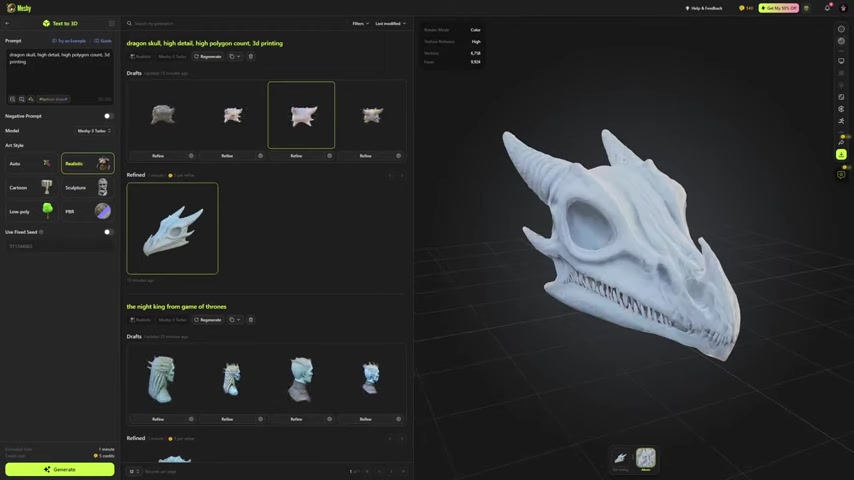Select the Cartoon art style
Screen dimensions: 854x480
[31, 187]
